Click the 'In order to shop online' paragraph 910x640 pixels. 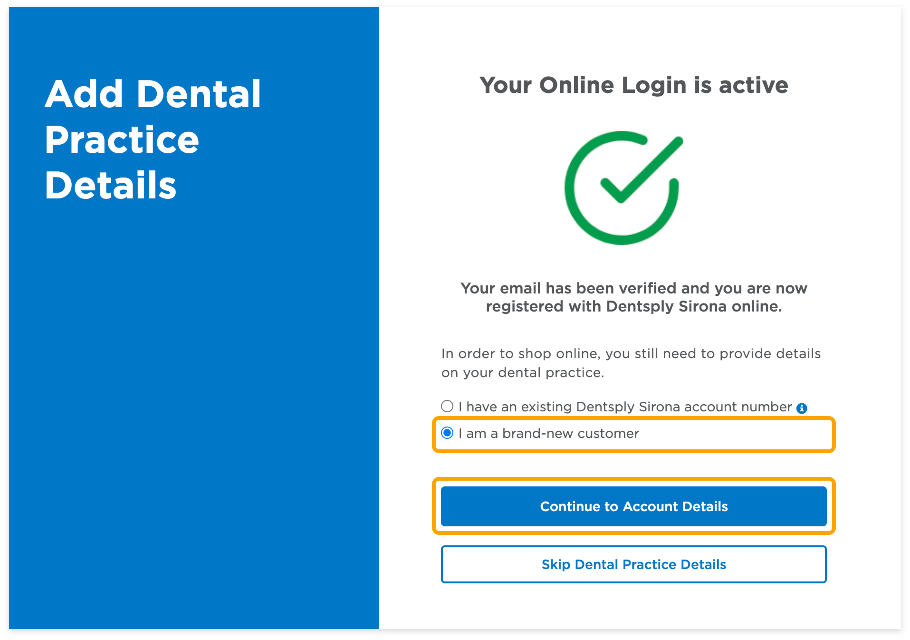click(x=631, y=363)
